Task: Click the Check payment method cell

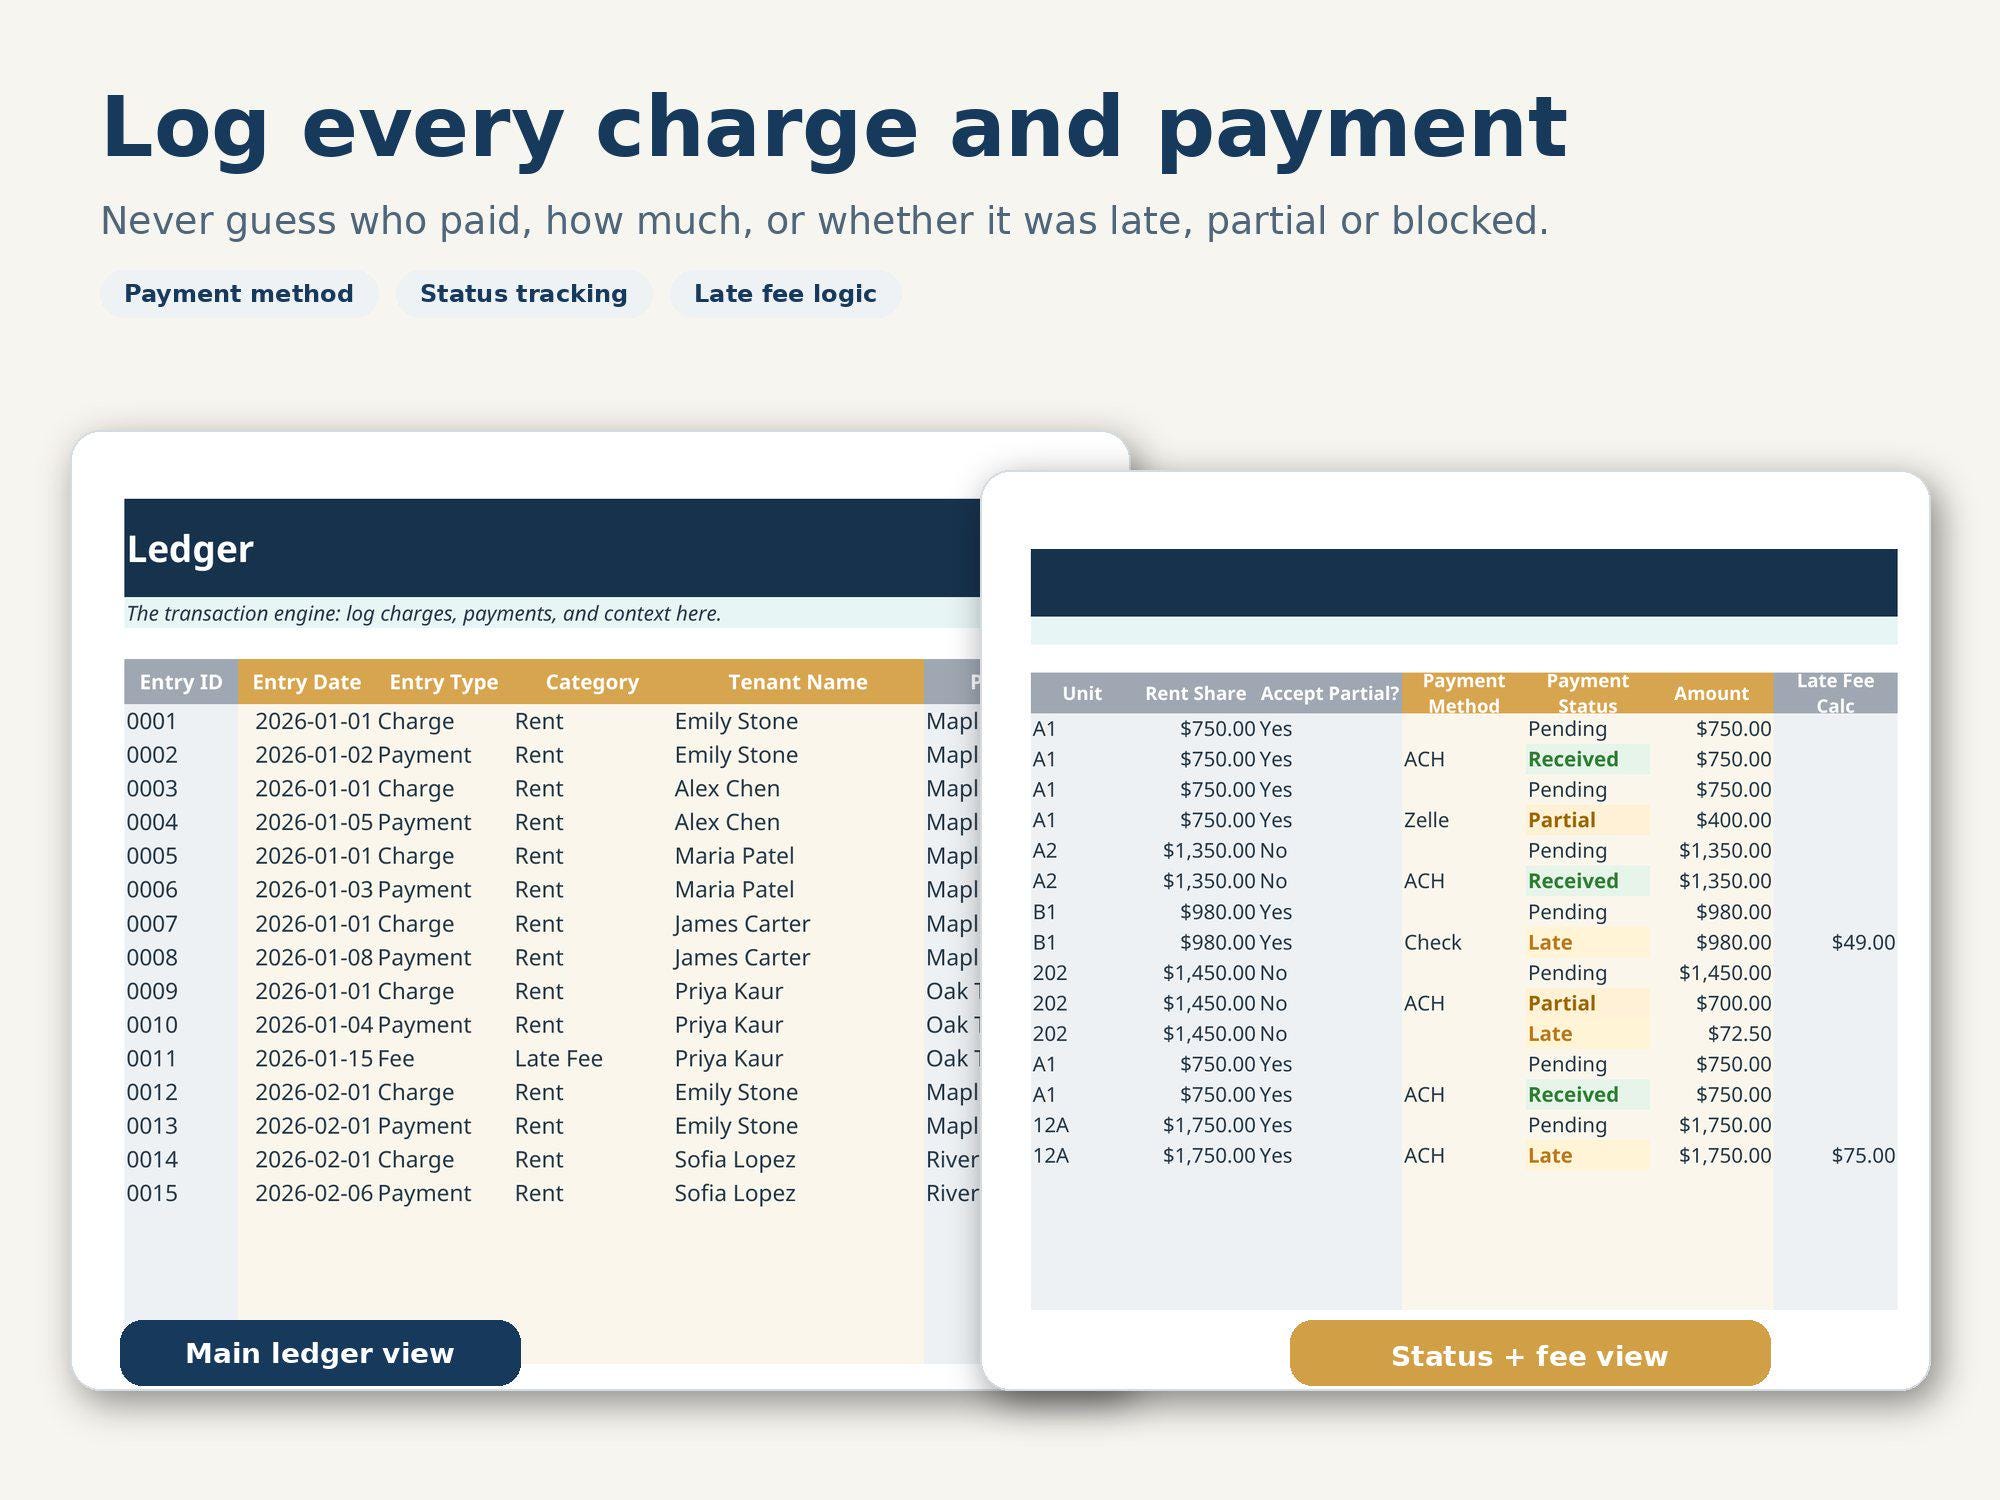Action: pyautogui.click(x=1433, y=942)
